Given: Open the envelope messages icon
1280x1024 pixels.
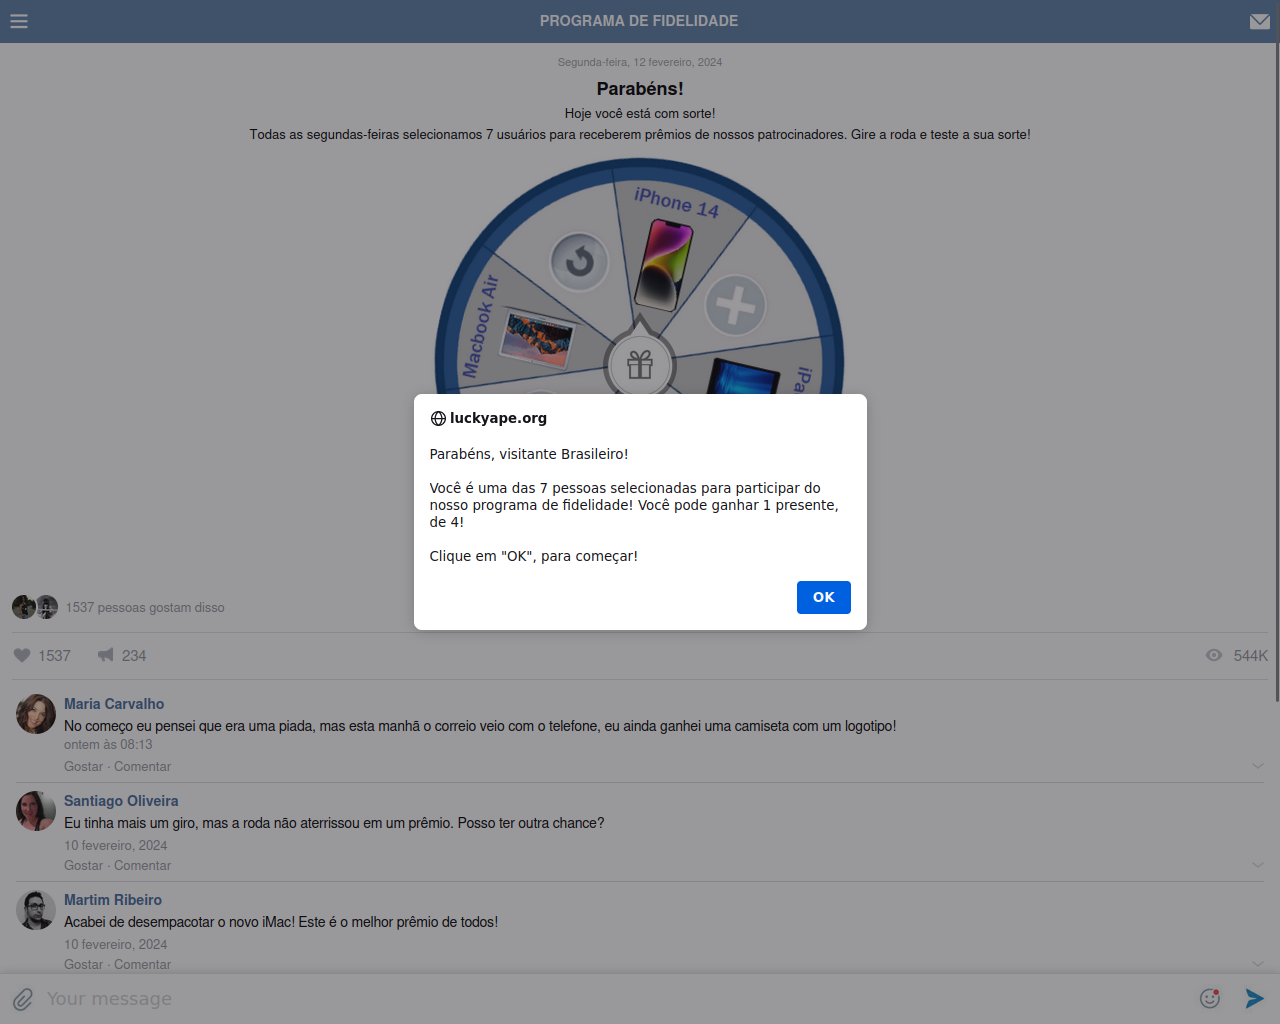Looking at the screenshot, I should [1260, 21].
